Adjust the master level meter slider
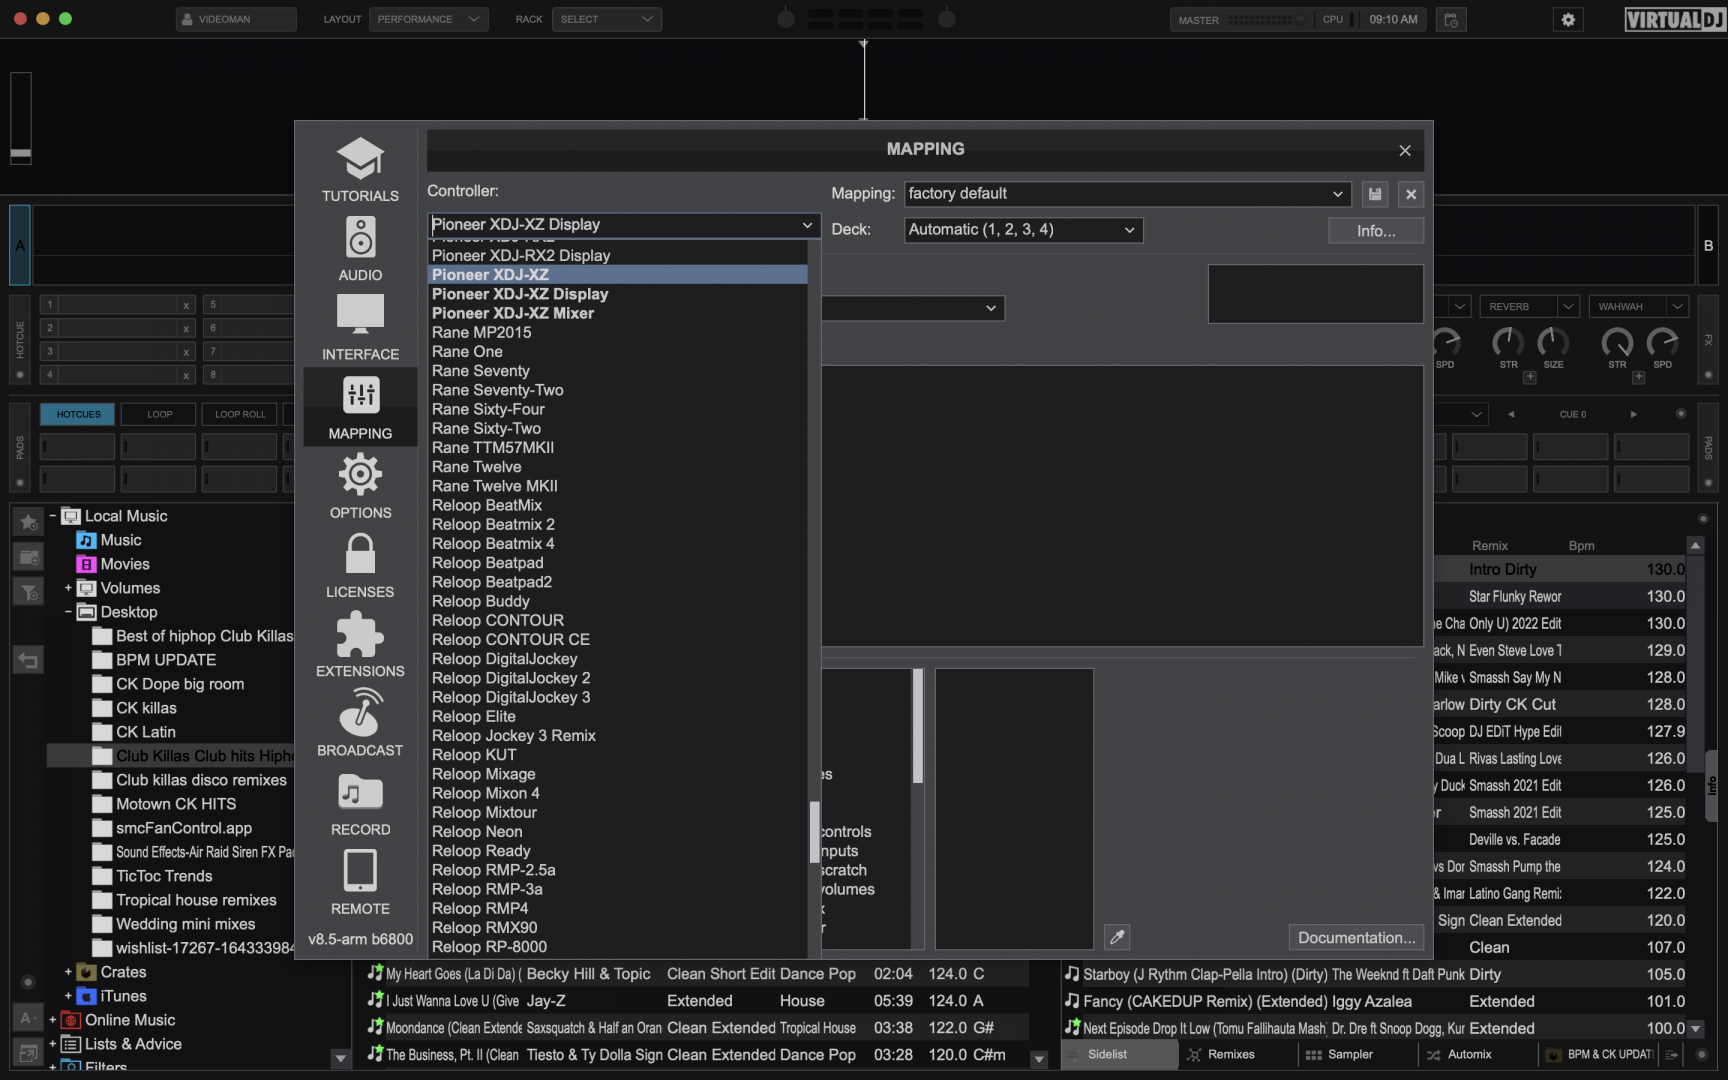Viewport: 1728px width, 1080px height. click(x=1266, y=19)
